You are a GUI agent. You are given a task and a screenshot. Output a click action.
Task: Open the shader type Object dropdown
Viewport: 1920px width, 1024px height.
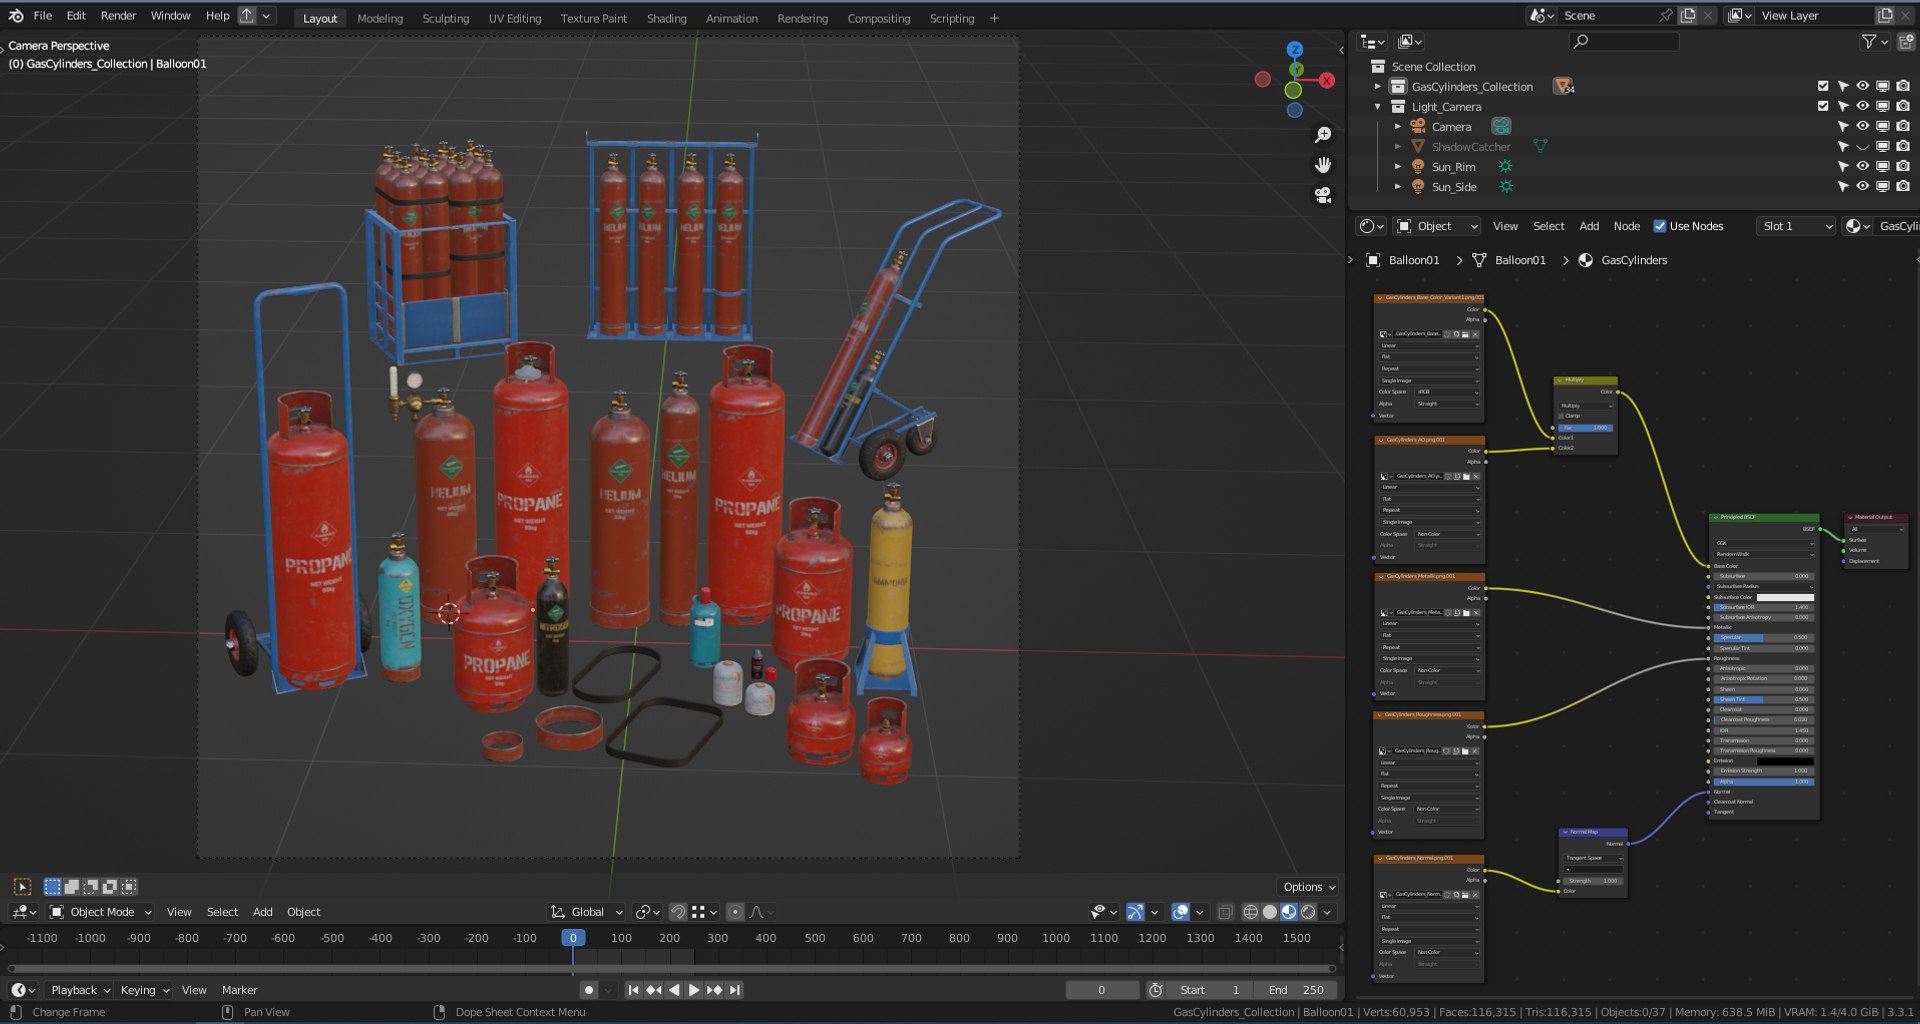coord(1437,227)
